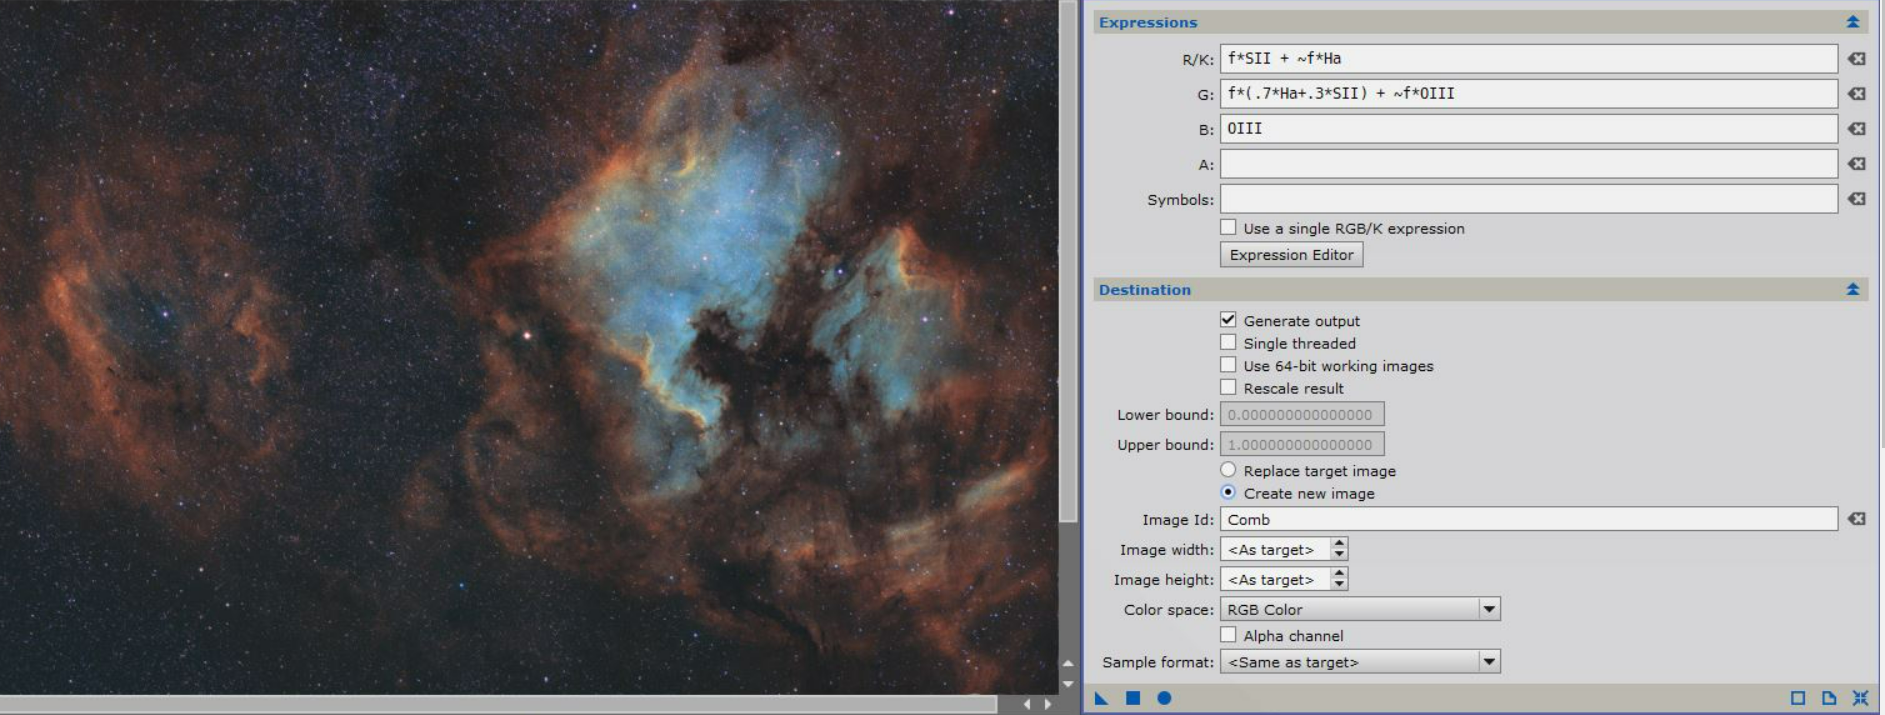Uncheck Generate output
The image size is (1885, 715).
[1228, 320]
